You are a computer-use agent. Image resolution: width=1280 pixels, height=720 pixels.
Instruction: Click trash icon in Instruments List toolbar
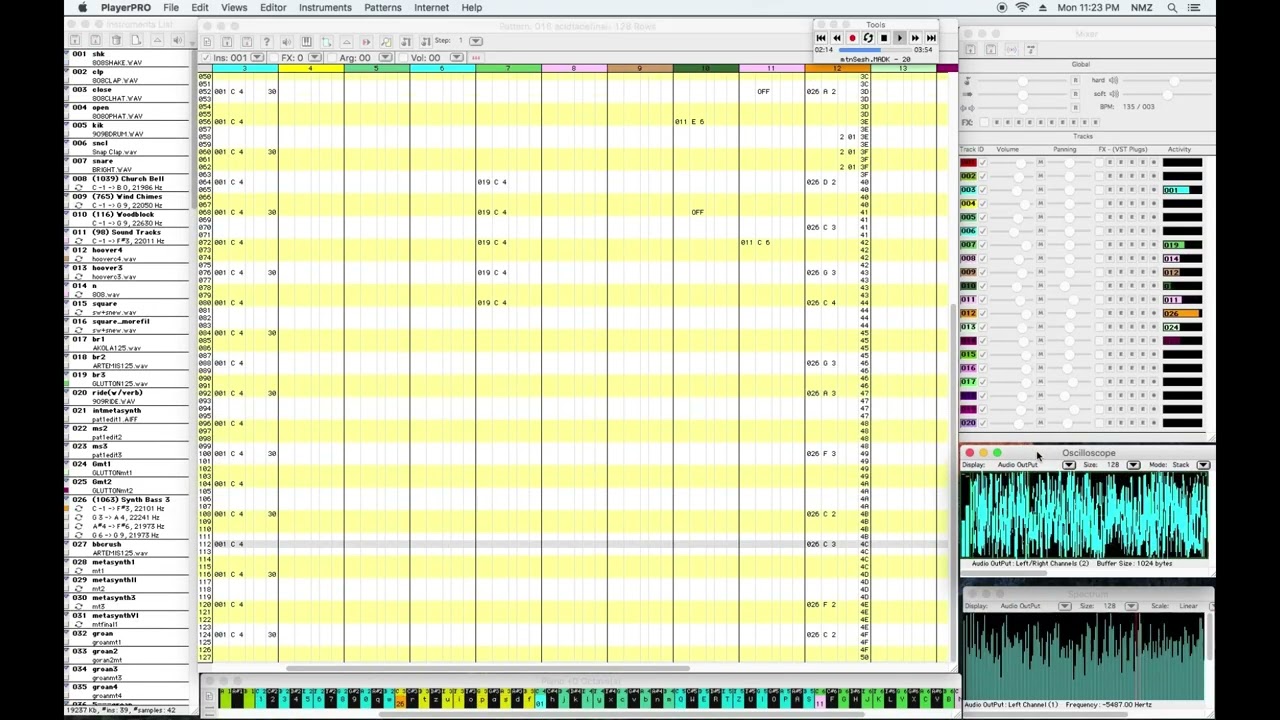117,40
